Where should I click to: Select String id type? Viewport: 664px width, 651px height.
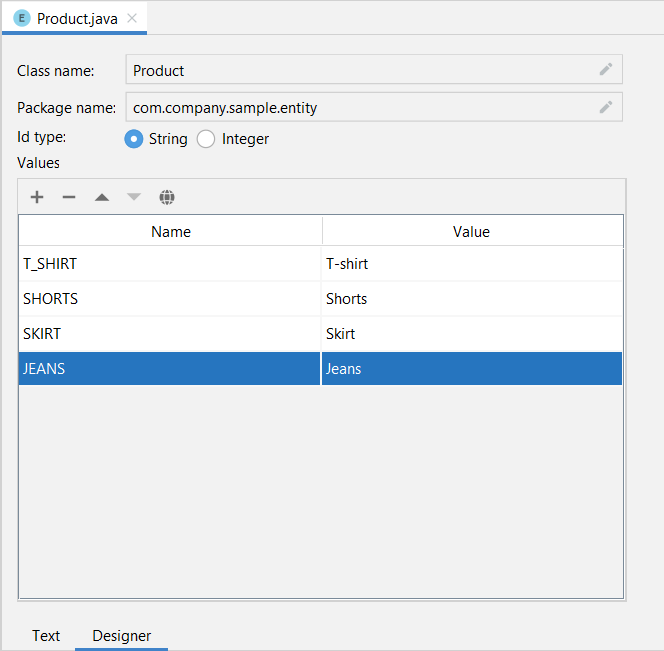pos(134,139)
